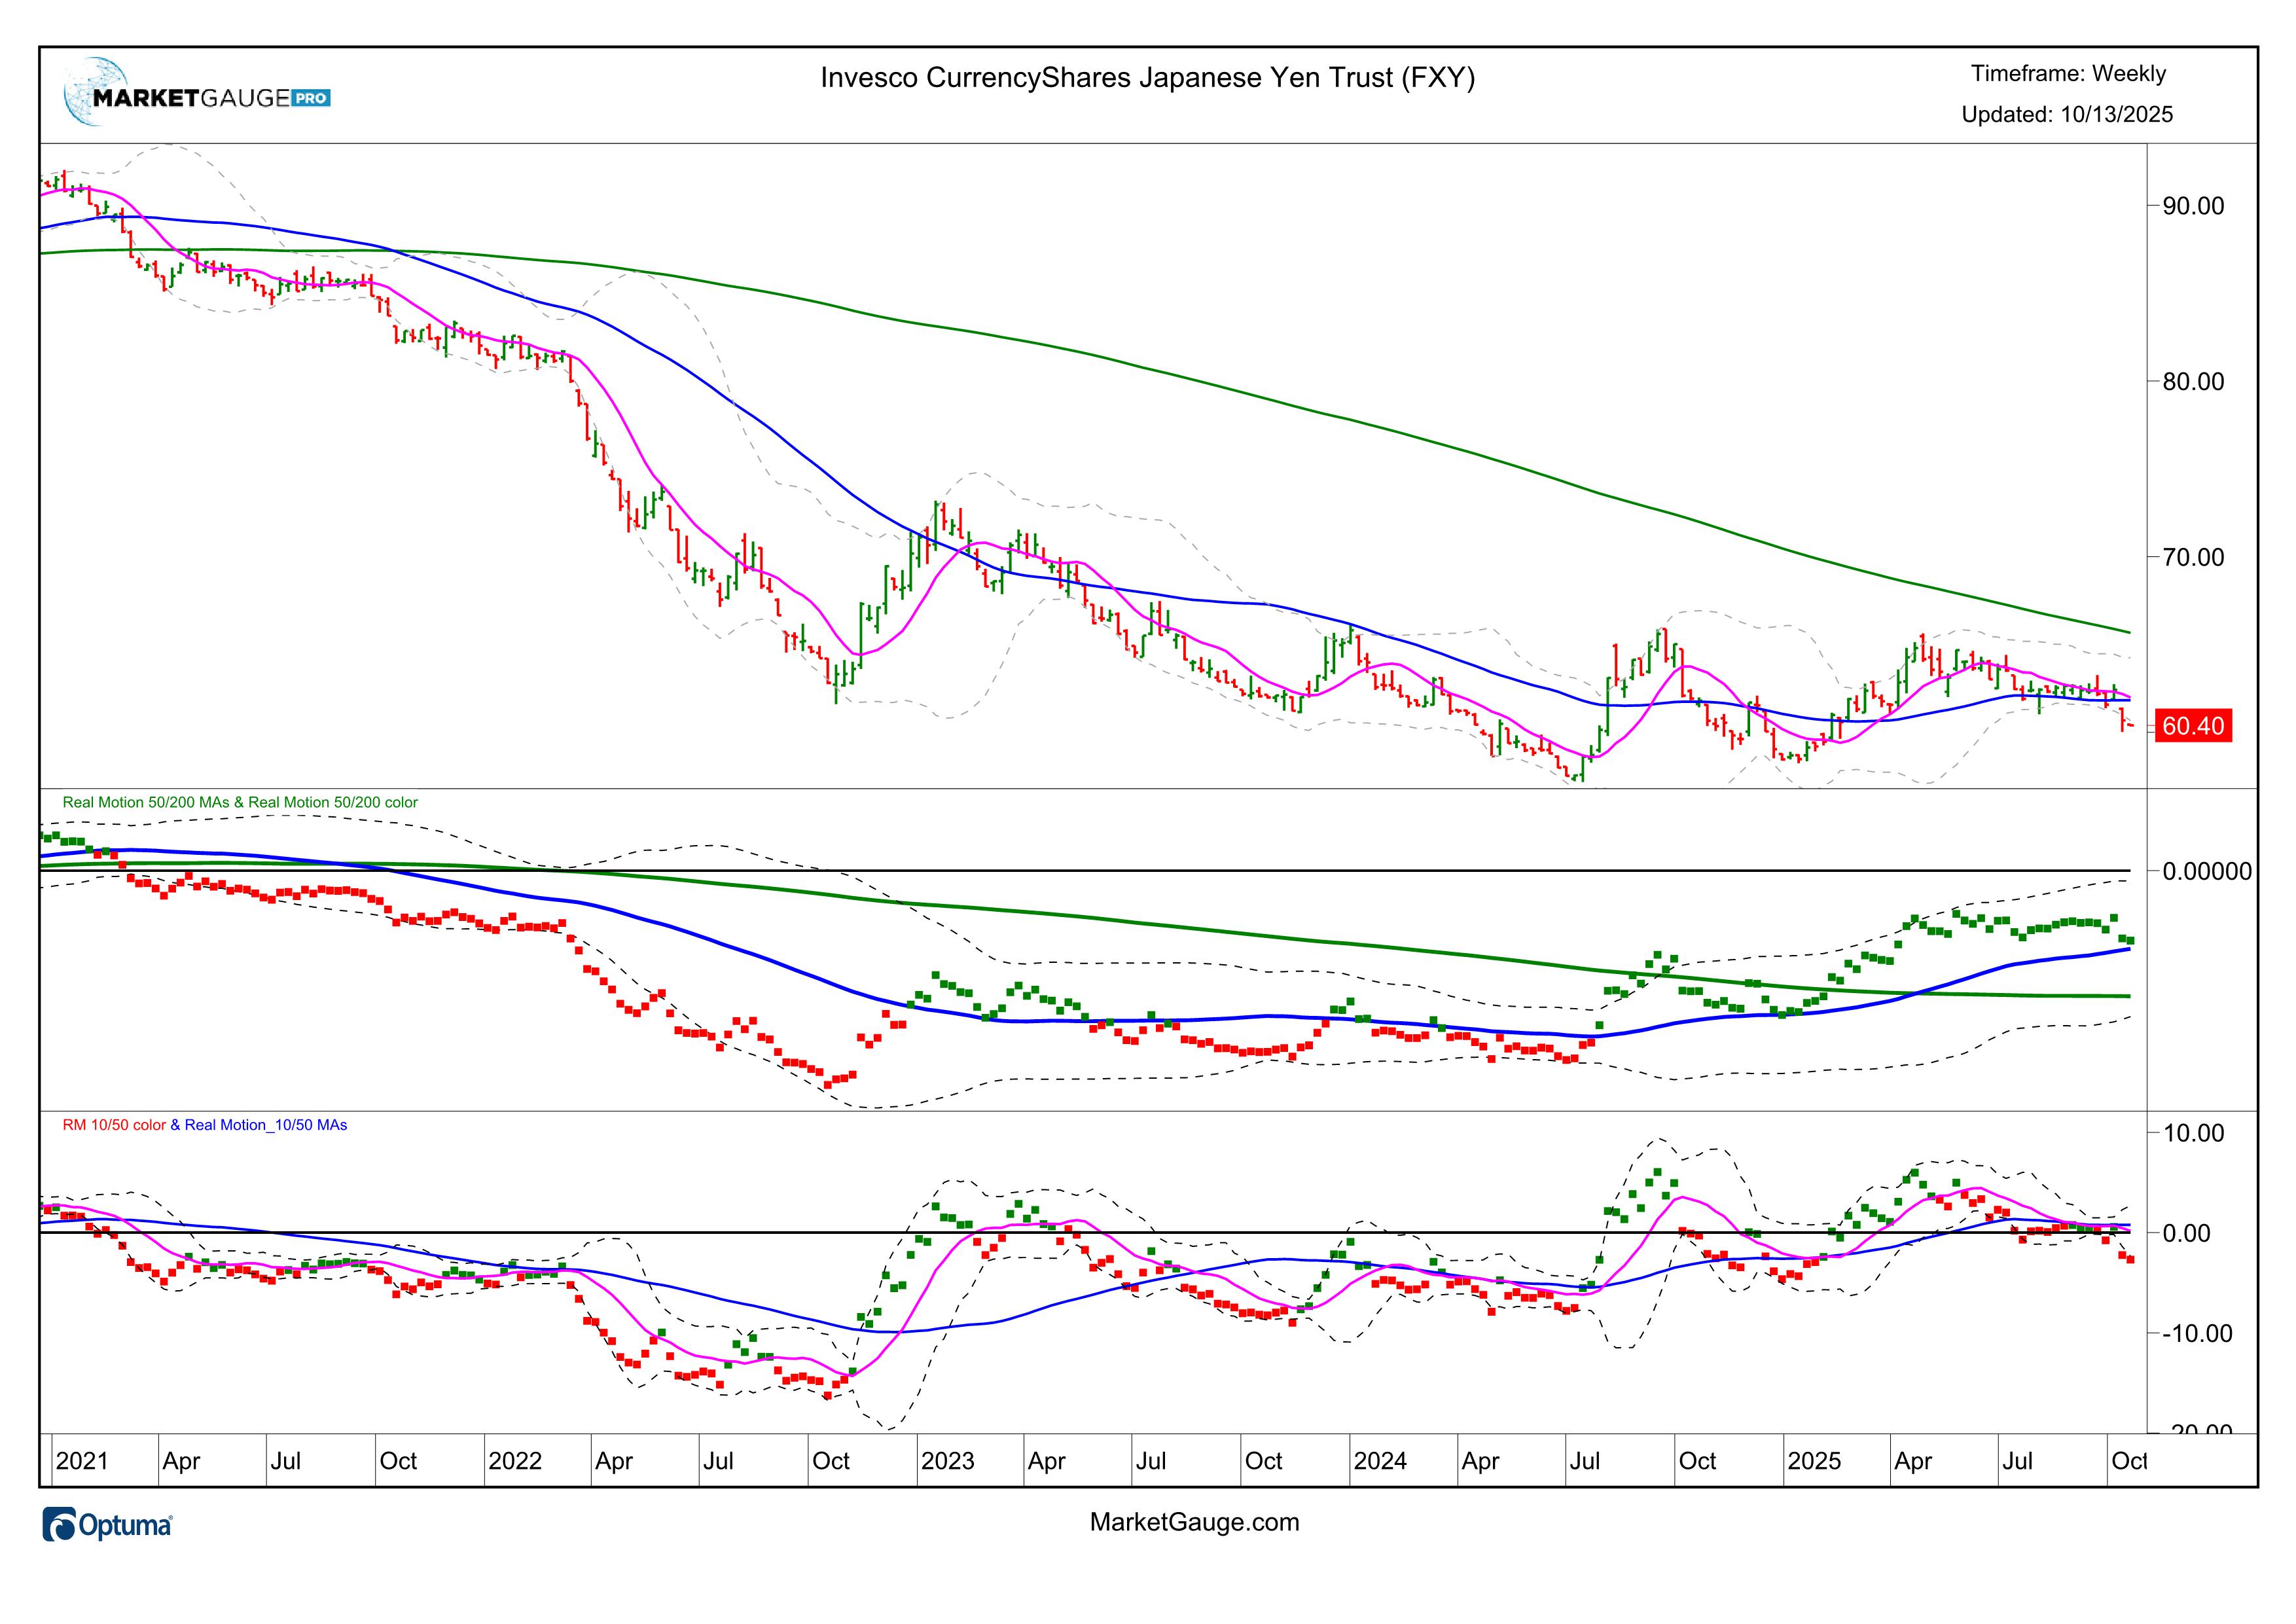2296x1624 pixels.
Task: Select the 2025 marker on time axis
Action: coord(1814,1461)
